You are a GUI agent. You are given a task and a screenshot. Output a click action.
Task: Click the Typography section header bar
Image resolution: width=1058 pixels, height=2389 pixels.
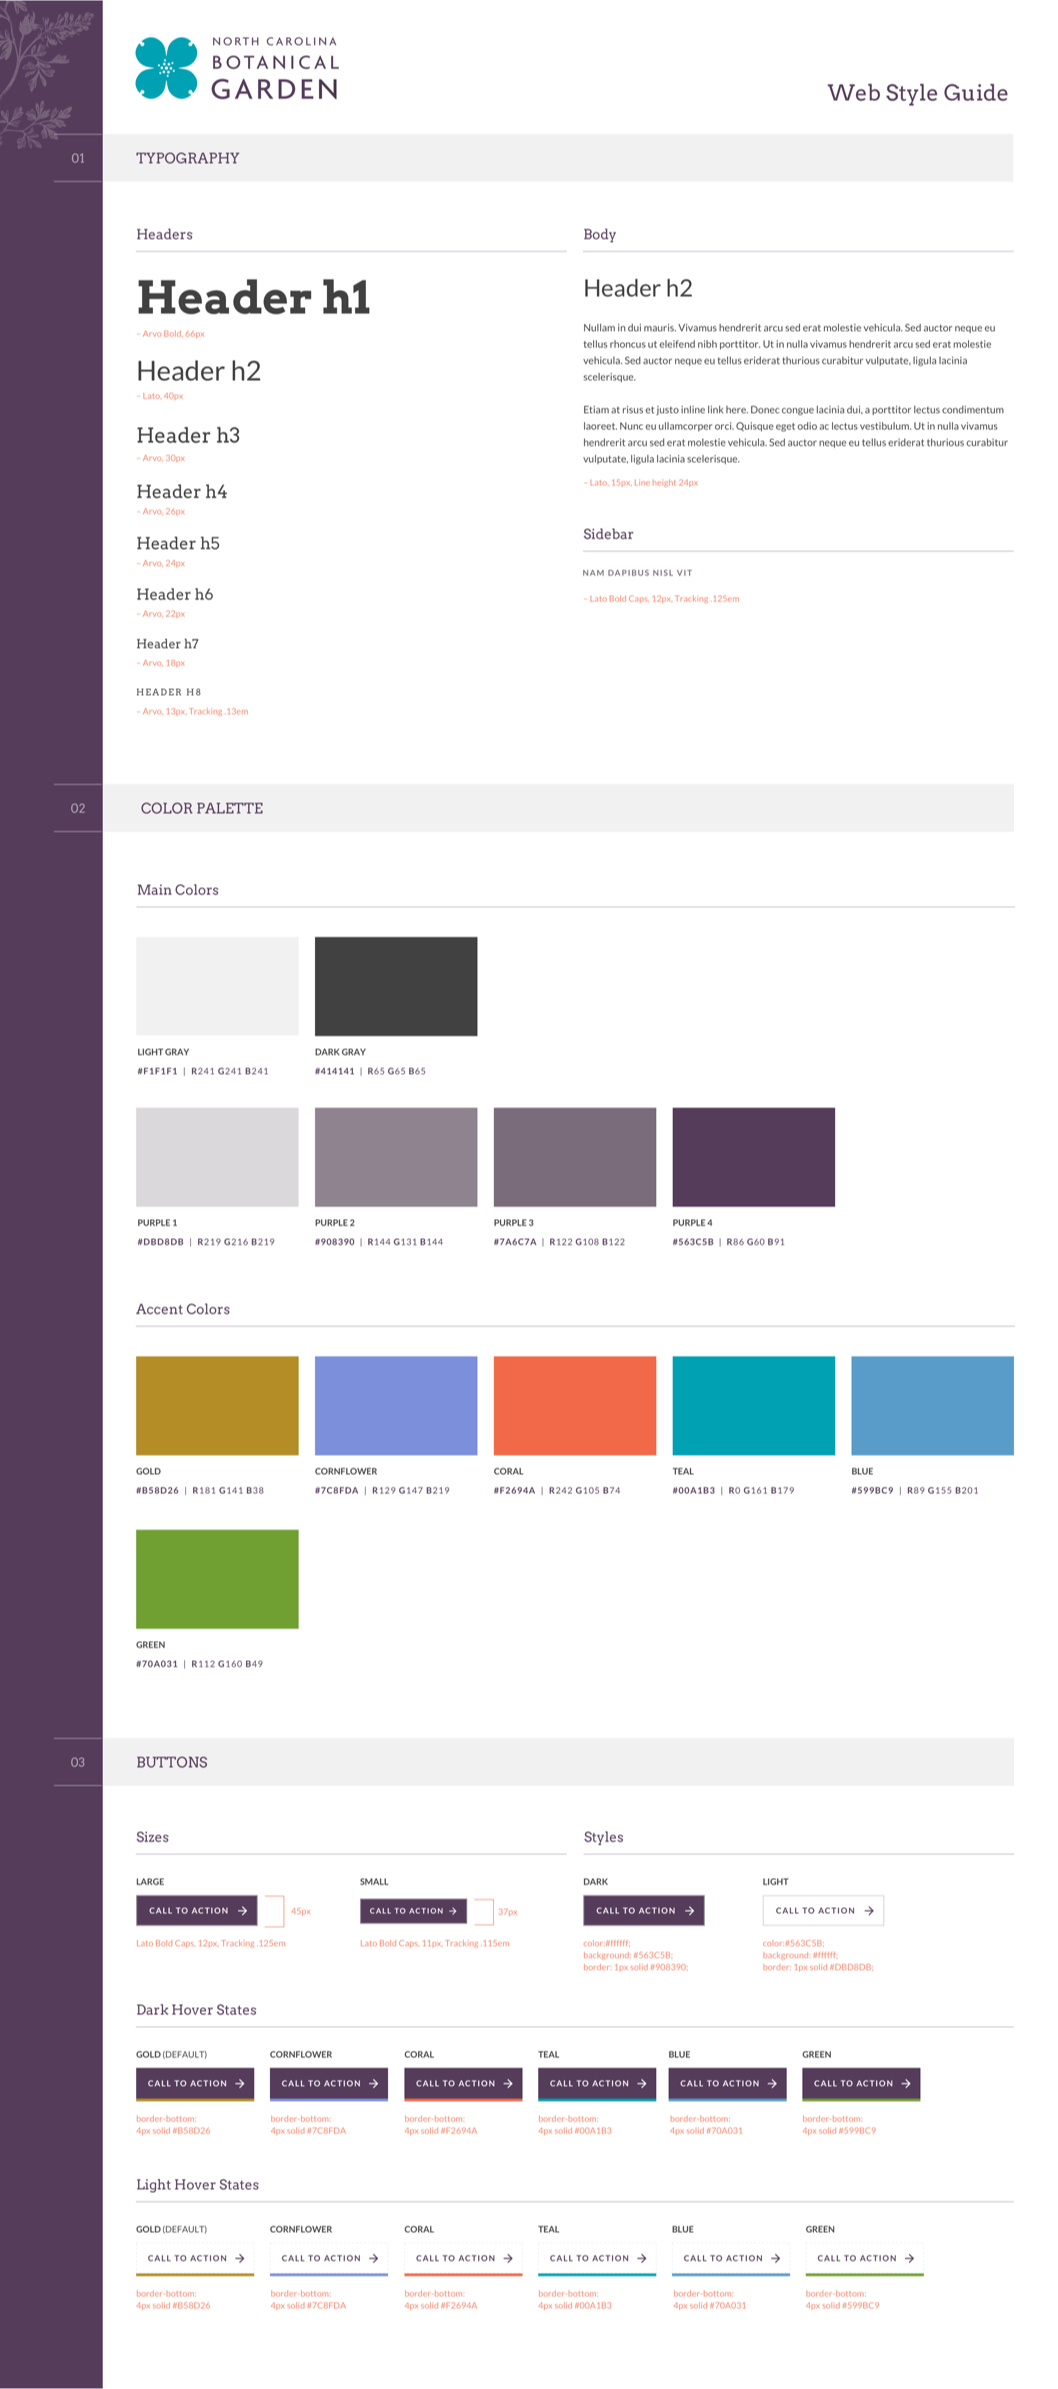click(558, 158)
